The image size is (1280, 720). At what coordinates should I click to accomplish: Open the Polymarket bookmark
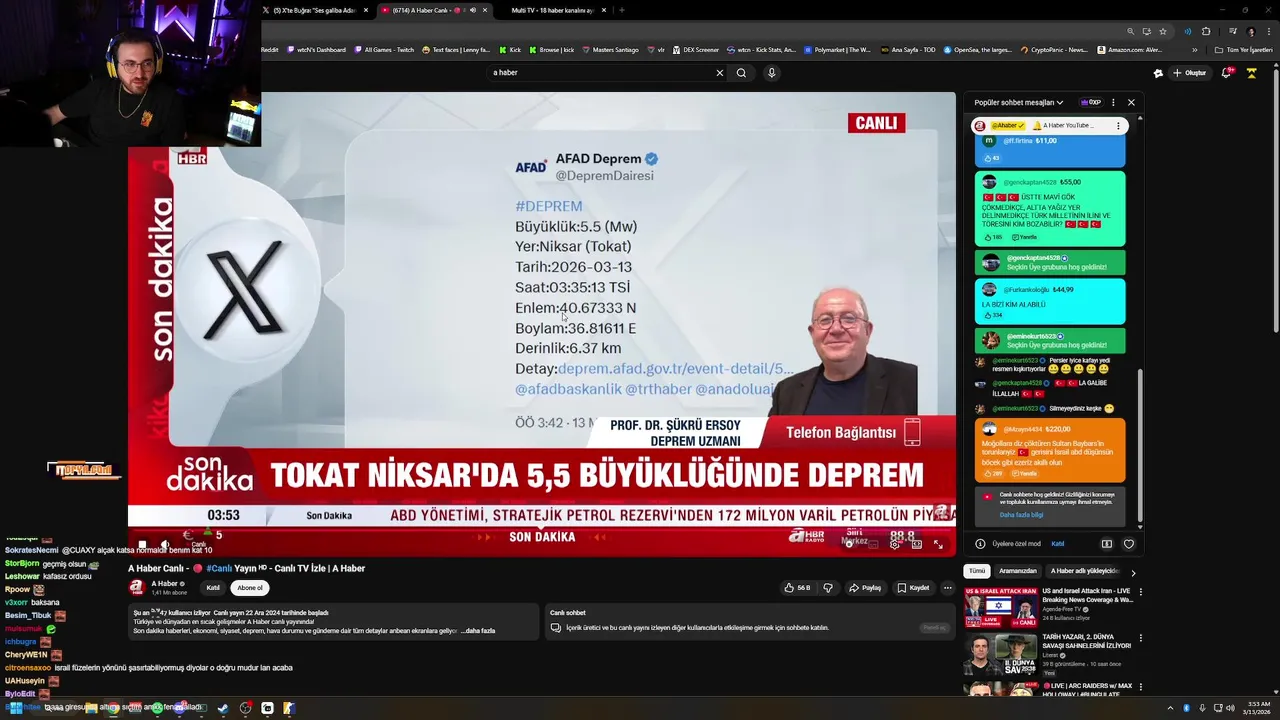(837, 49)
